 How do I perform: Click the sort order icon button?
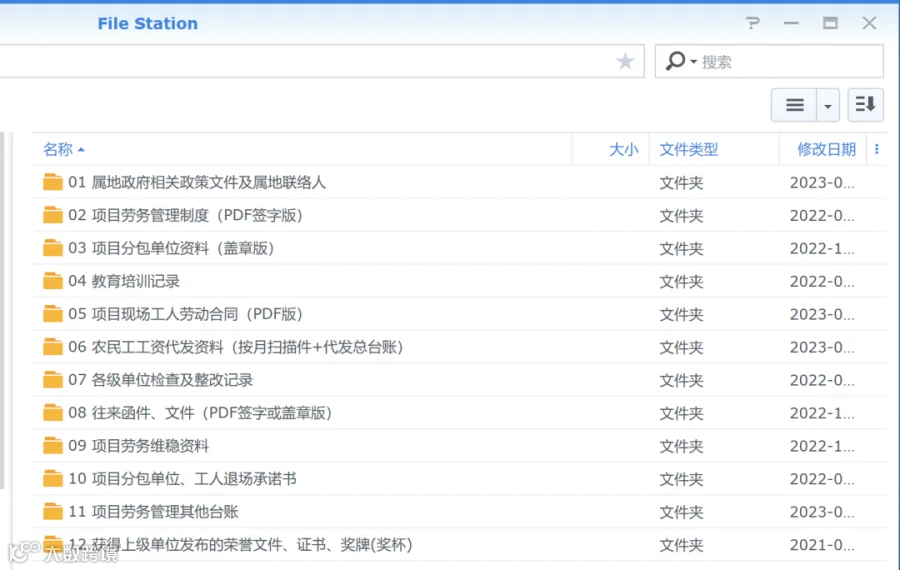click(865, 104)
